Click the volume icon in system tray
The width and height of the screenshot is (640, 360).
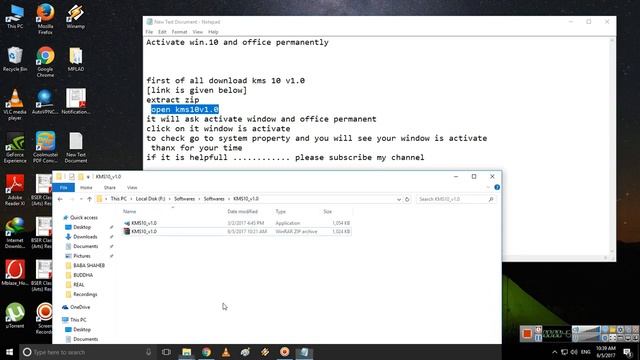pyautogui.click(x=574, y=352)
